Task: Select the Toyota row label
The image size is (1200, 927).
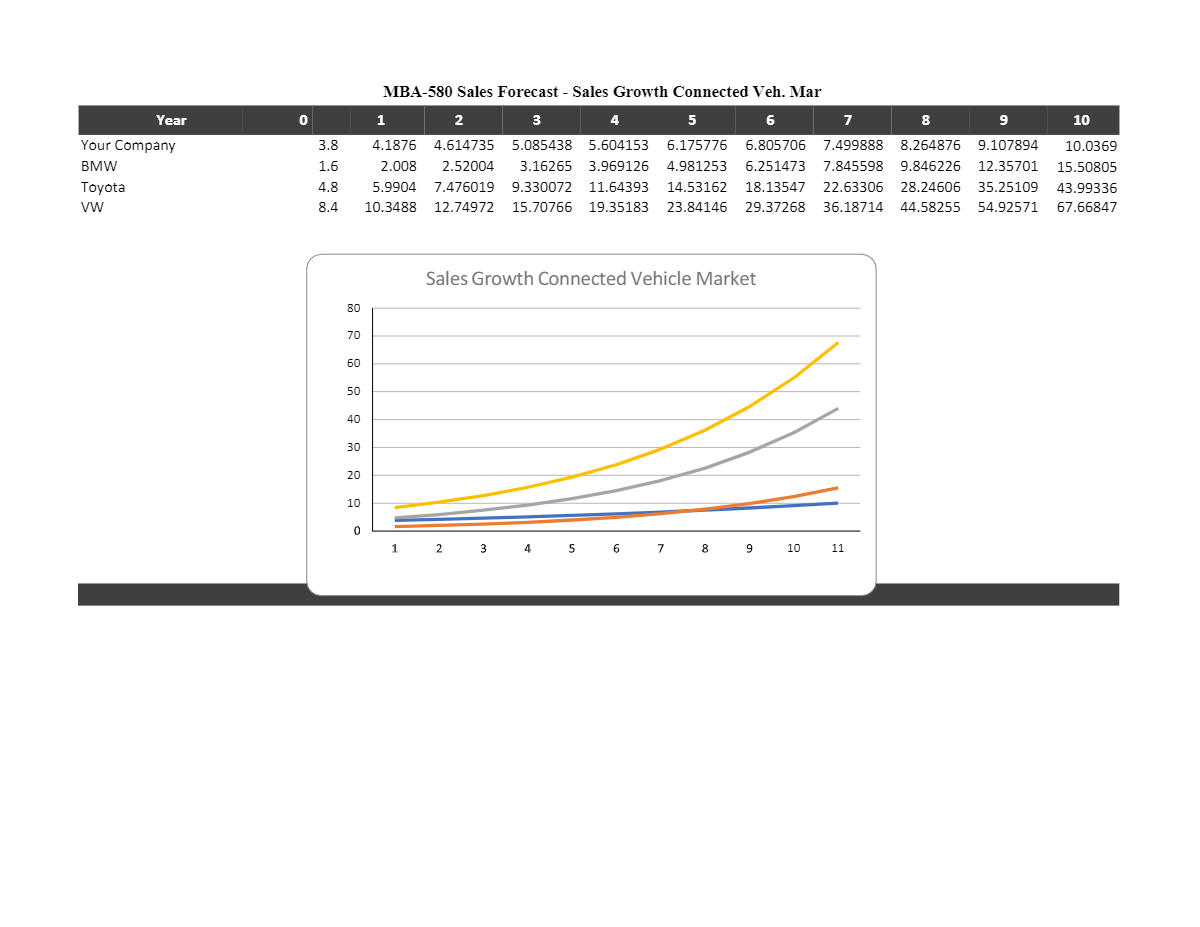Action: pyautogui.click(x=103, y=187)
